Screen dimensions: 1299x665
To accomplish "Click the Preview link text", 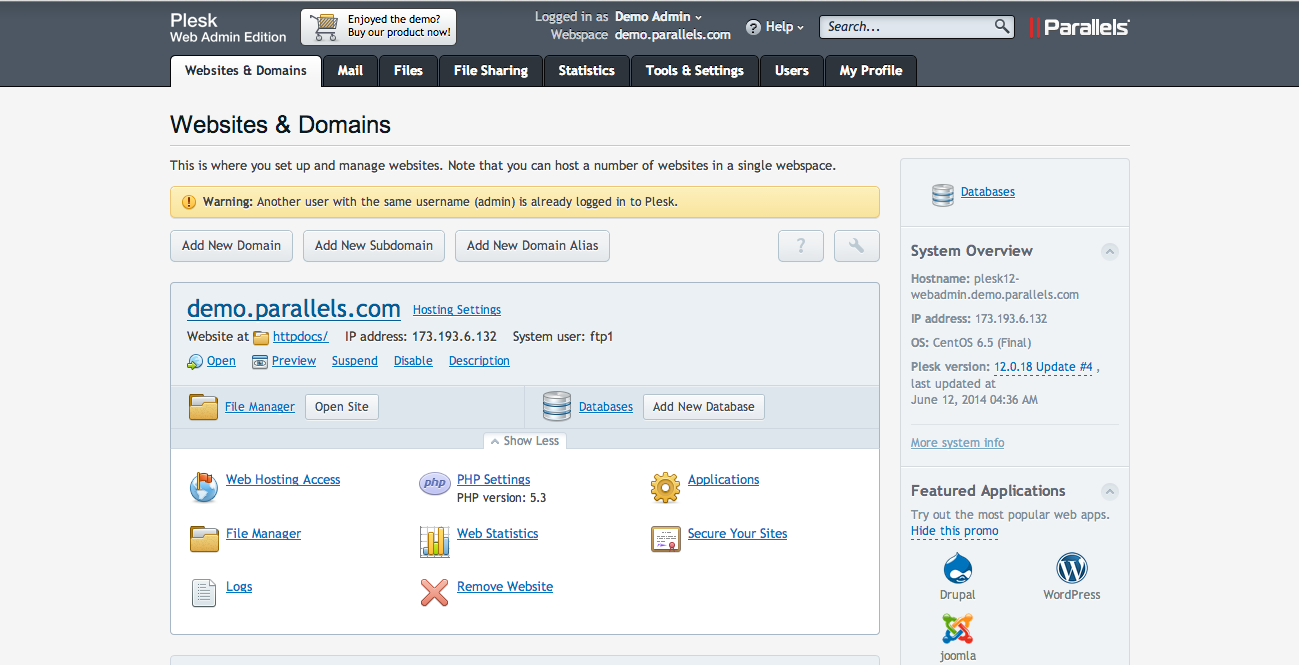I will click(294, 361).
